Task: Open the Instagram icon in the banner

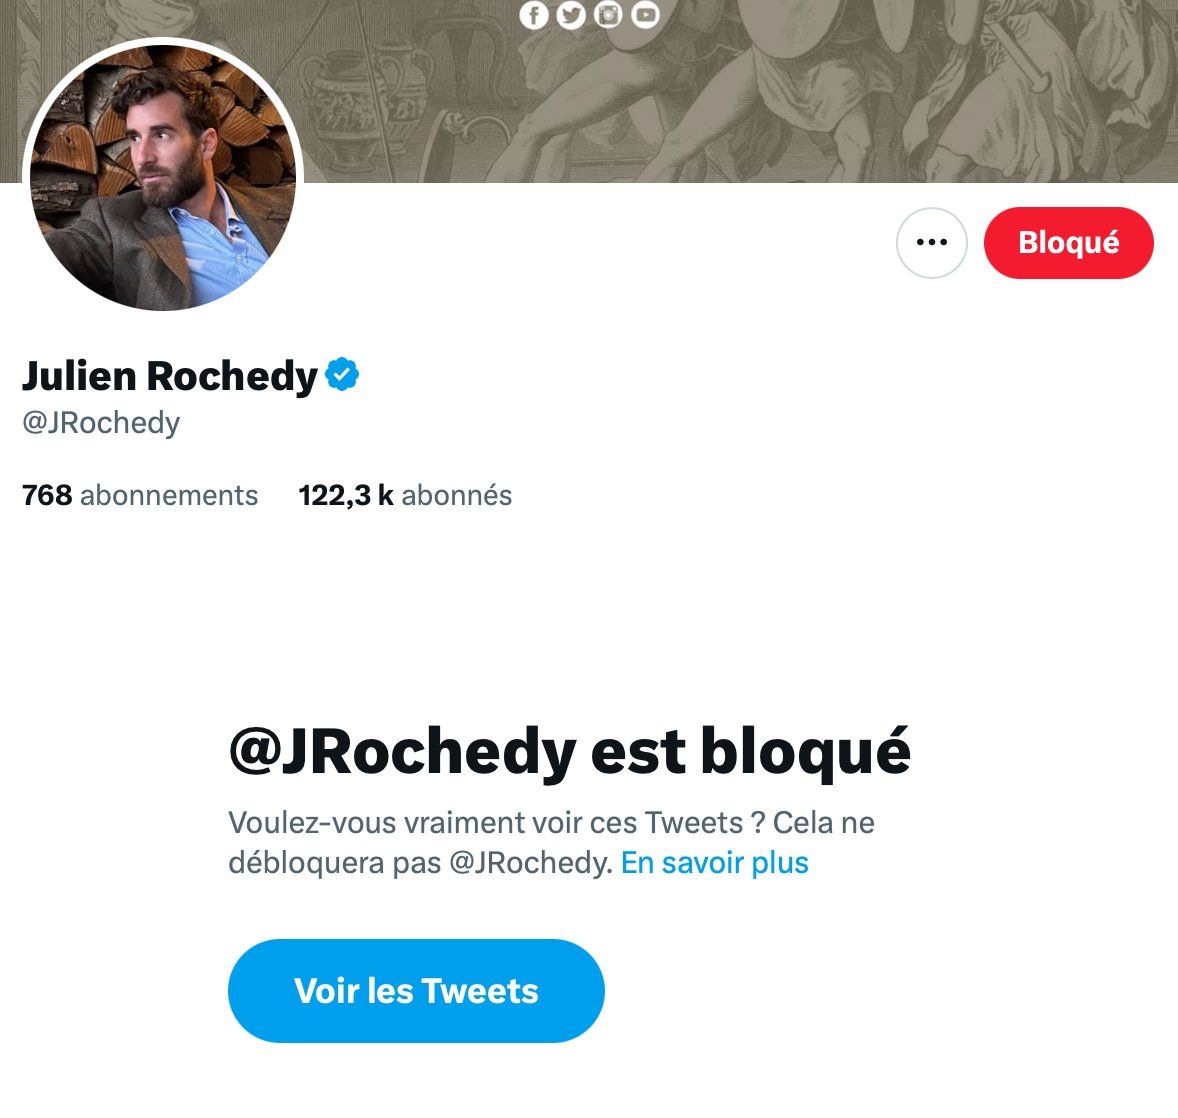Action: (608, 15)
